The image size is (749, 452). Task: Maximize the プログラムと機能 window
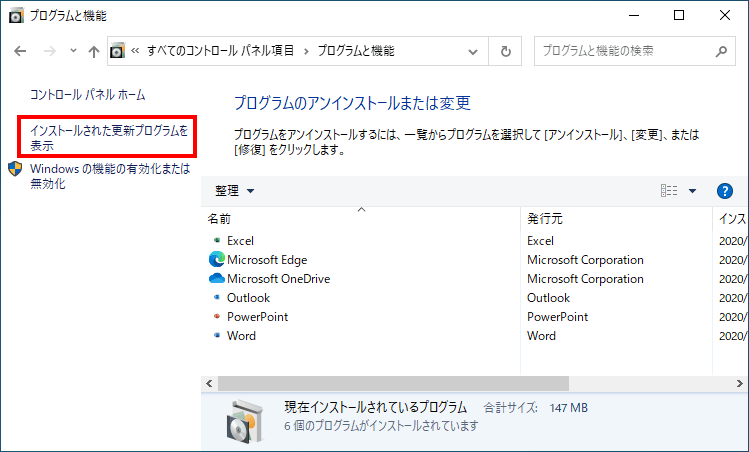coord(679,15)
